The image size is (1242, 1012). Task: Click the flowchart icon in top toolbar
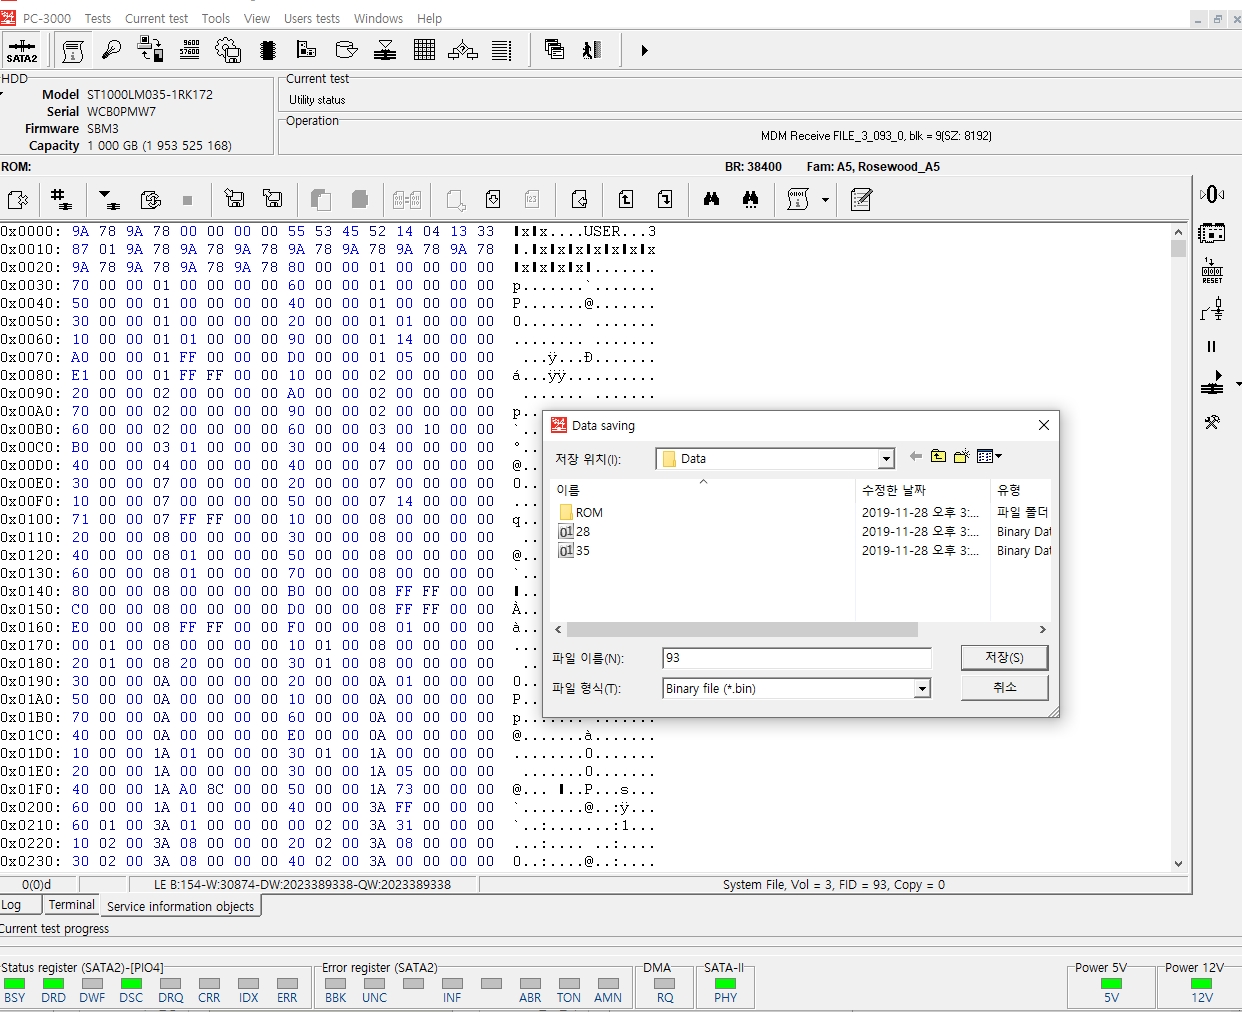[x=462, y=50]
